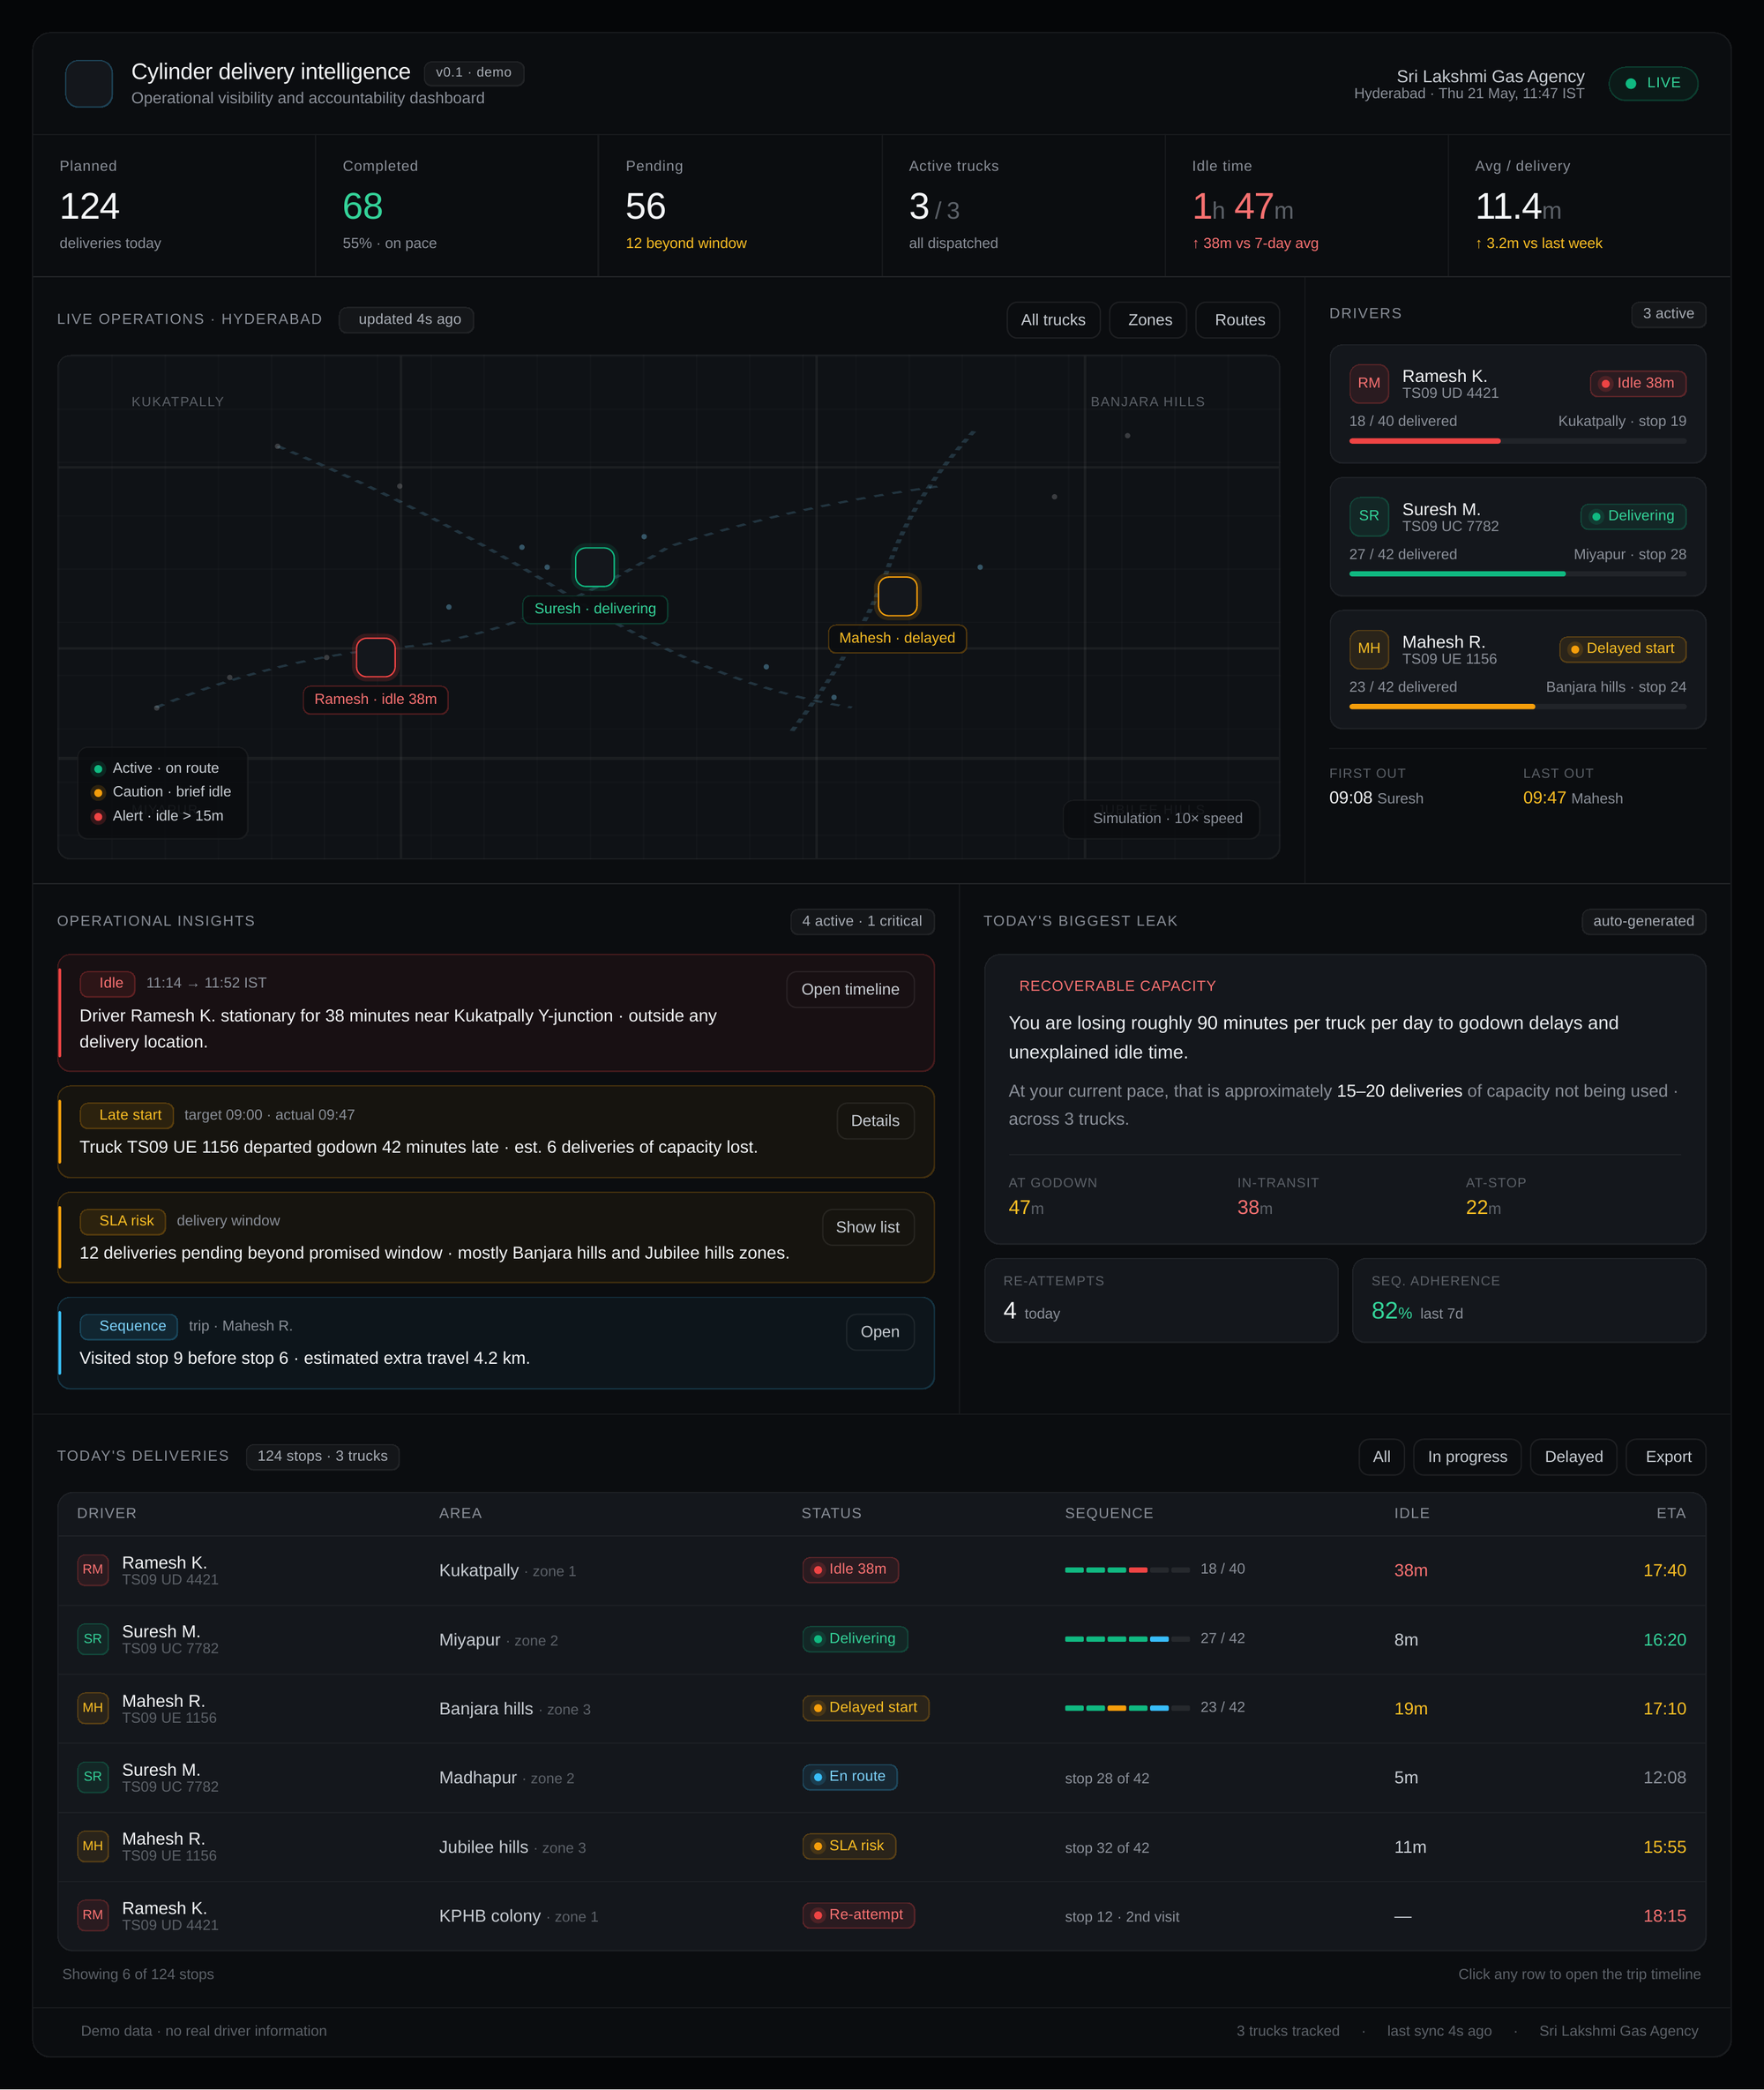Click RM avatar in Ramesh K. driver card
Image resolution: width=1764 pixels, height=2090 pixels.
(x=1369, y=383)
